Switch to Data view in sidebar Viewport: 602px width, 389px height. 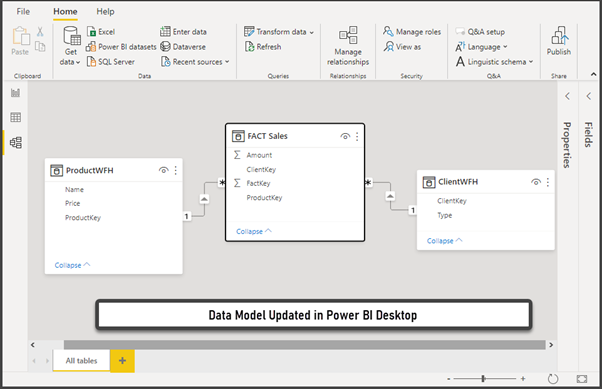tap(16, 117)
